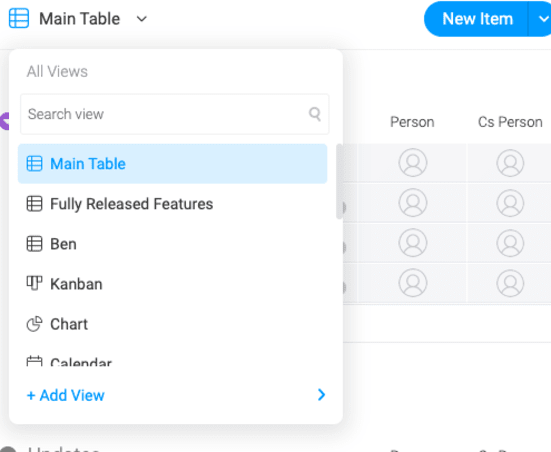This screenshot has width=551, height=452.
Task: Click into the Search view field
Action: [175, 114]
